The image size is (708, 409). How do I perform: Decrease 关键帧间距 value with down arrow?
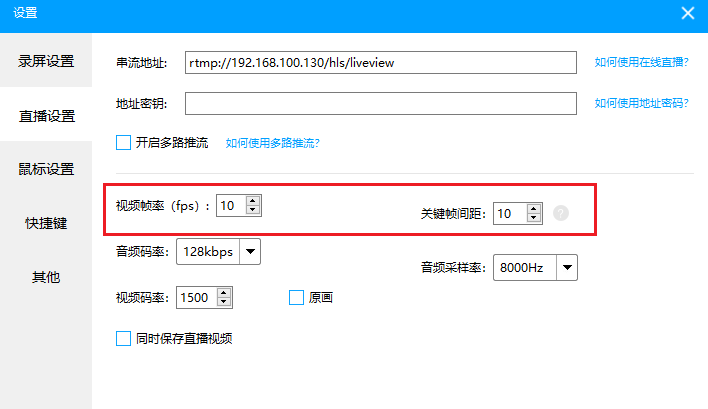point(534,218)
